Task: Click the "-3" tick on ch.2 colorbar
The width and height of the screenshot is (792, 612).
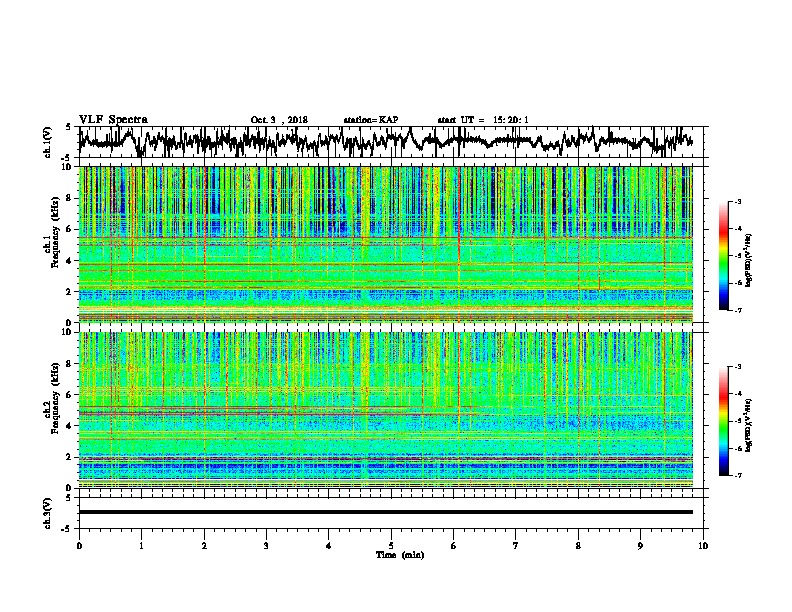Action: click(737, 367)
